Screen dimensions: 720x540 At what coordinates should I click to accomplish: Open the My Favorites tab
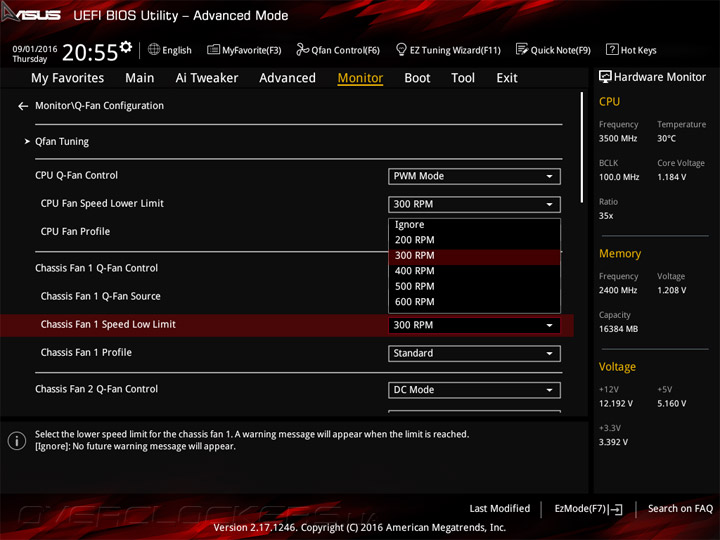[x=68, y=78]
